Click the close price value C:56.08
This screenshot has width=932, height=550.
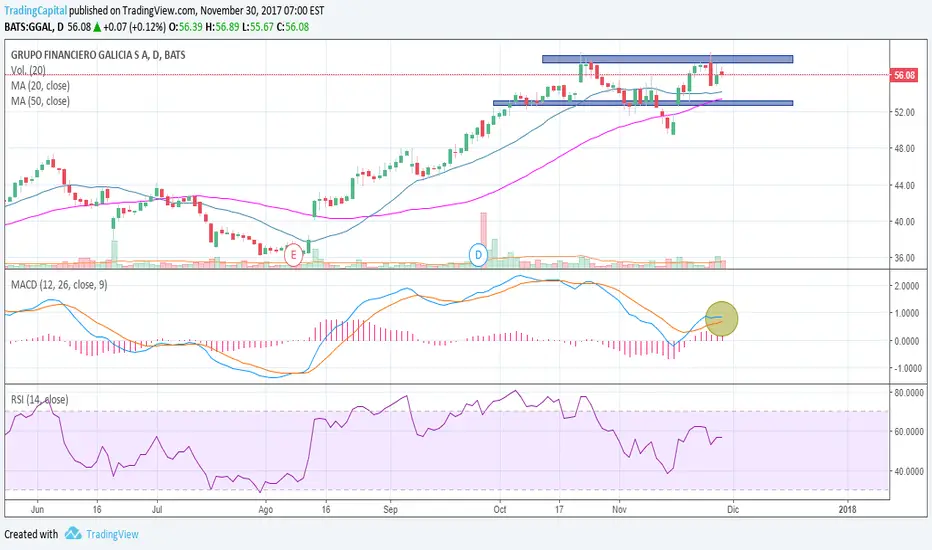293,27
